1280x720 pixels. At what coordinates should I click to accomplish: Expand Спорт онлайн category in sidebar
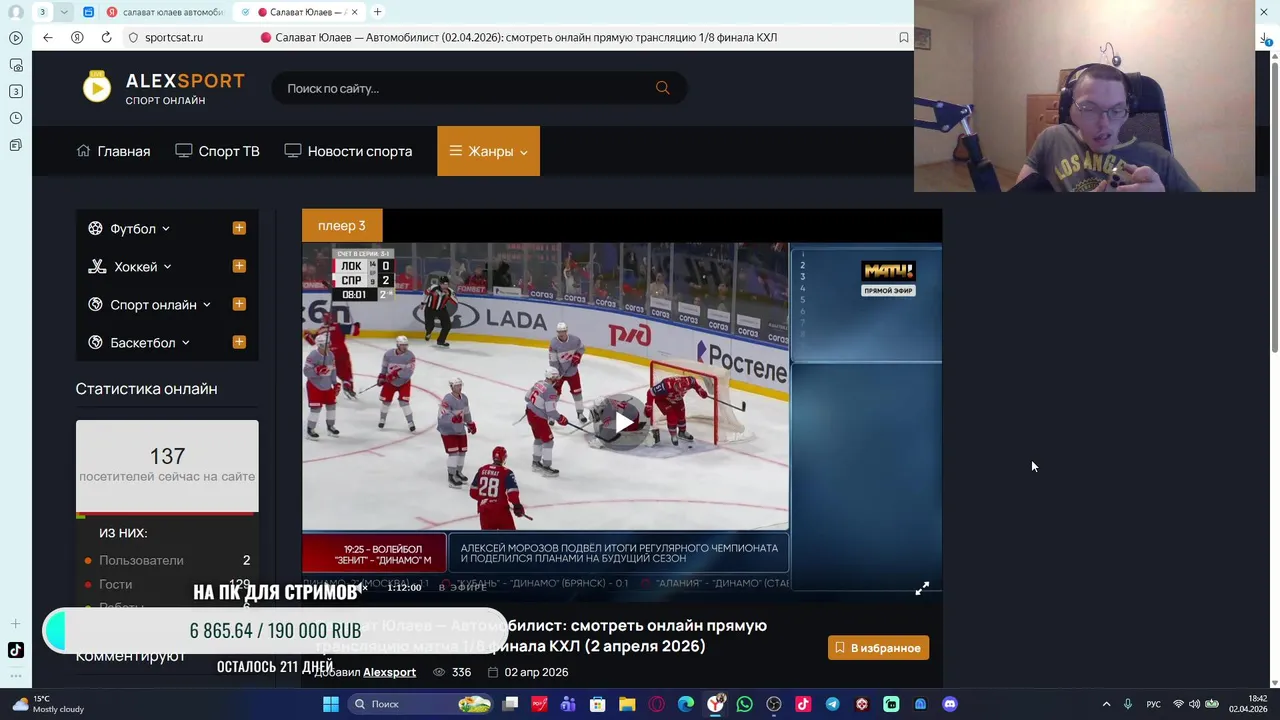coord(150,304)
